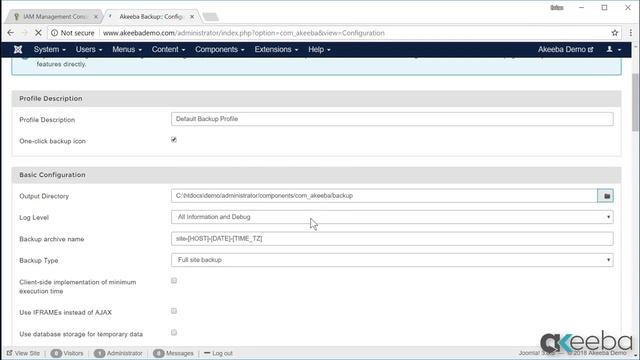Close the IAM Management Console tab
The image size is (640, 360).
click(x=96, y=17)
